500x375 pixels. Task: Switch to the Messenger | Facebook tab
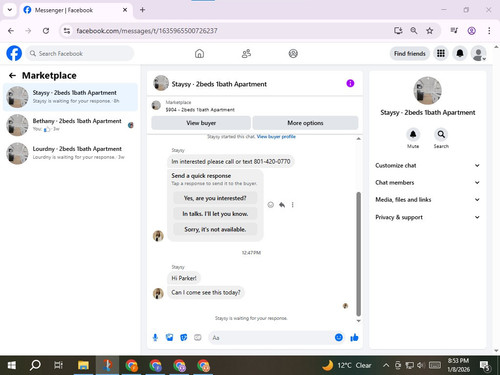click(76, 10)
